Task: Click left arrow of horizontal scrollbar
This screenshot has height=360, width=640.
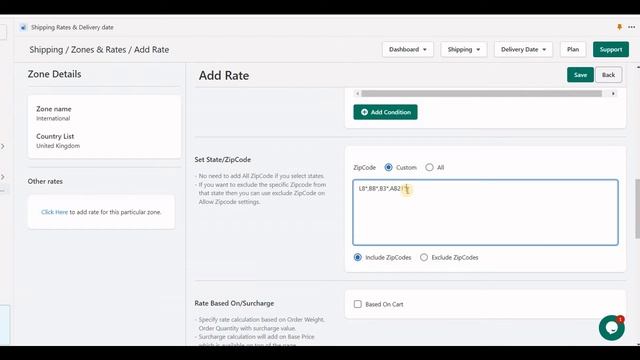Action: (x=358, y=93)
